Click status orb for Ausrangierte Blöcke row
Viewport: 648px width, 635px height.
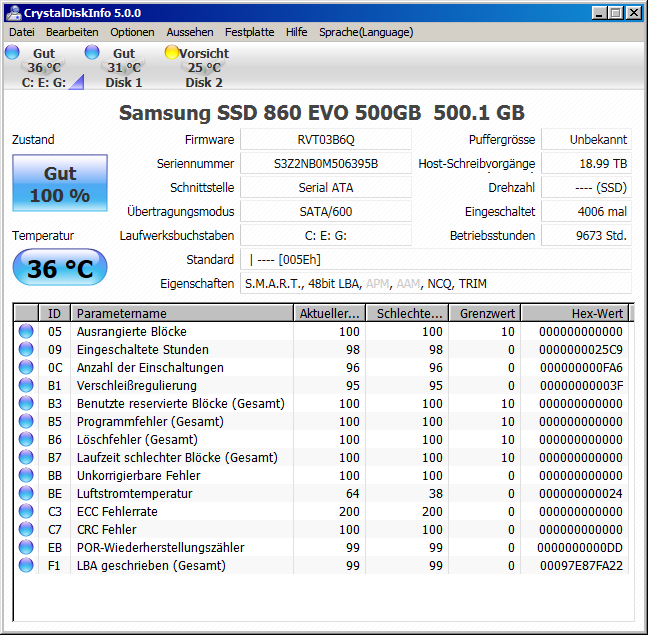tap(26, 331)
